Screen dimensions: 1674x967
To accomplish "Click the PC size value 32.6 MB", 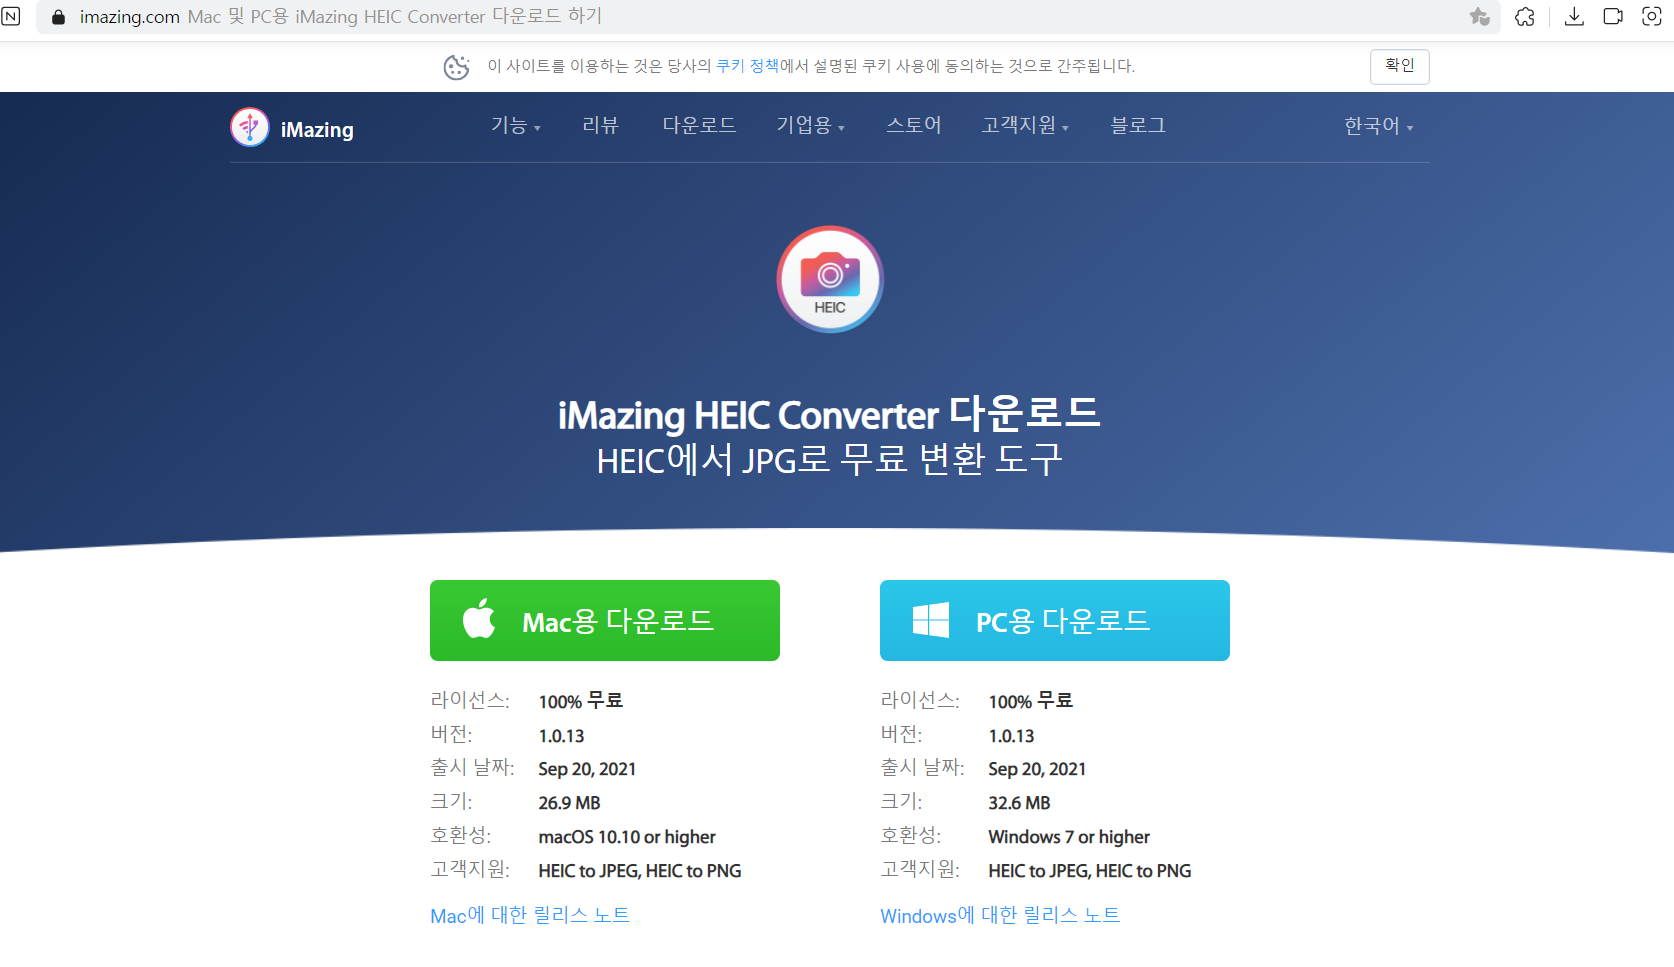I will pyautogui.click(x=1020, y=803).
